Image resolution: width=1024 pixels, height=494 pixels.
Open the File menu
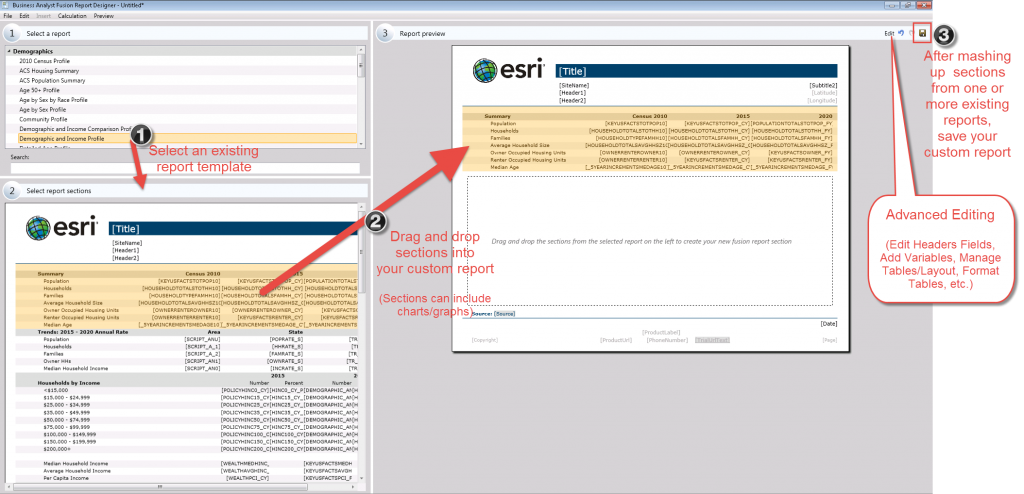(x=8, y=14)
